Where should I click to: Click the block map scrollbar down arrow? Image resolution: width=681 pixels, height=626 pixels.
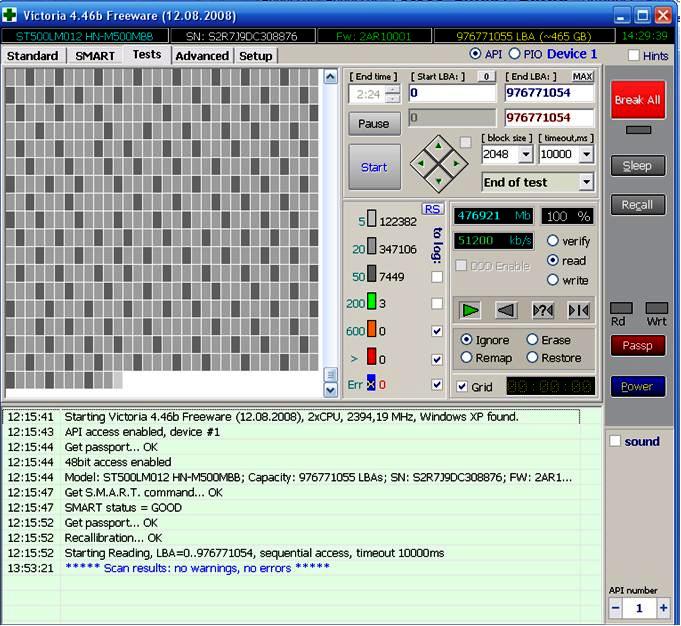pos(331,390)
